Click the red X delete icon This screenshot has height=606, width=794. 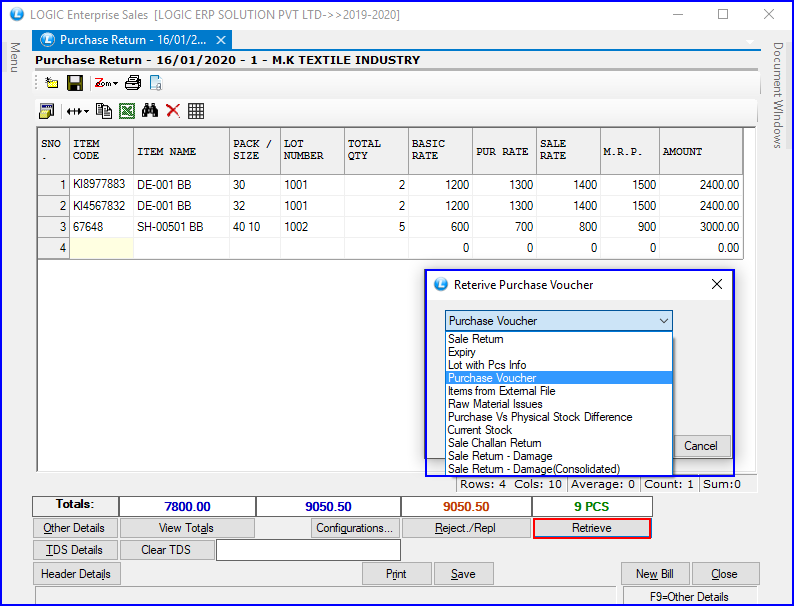pyautogui.click(x=173, y=111)
